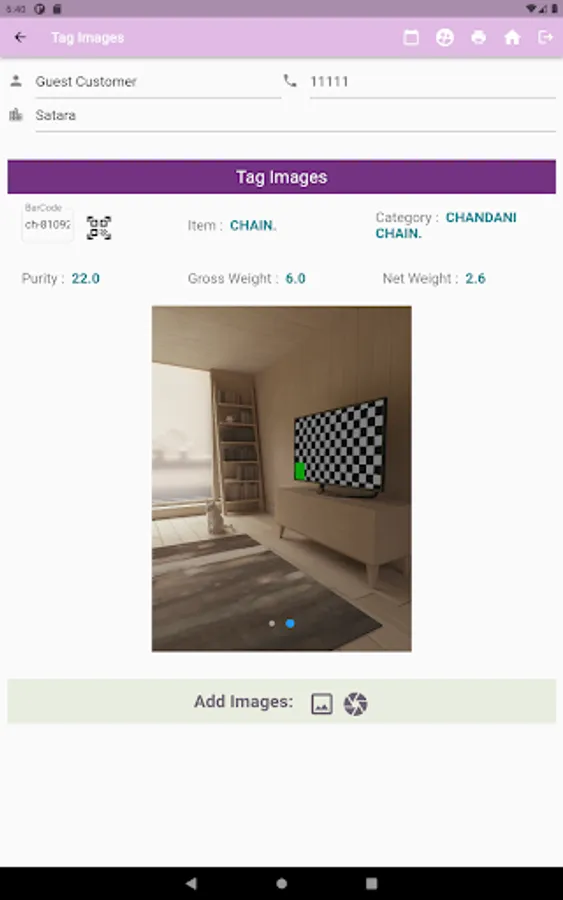Viewport: 563px width, 900px height.
Task: Edit the phone number field 11111
Action: point(433,82)
